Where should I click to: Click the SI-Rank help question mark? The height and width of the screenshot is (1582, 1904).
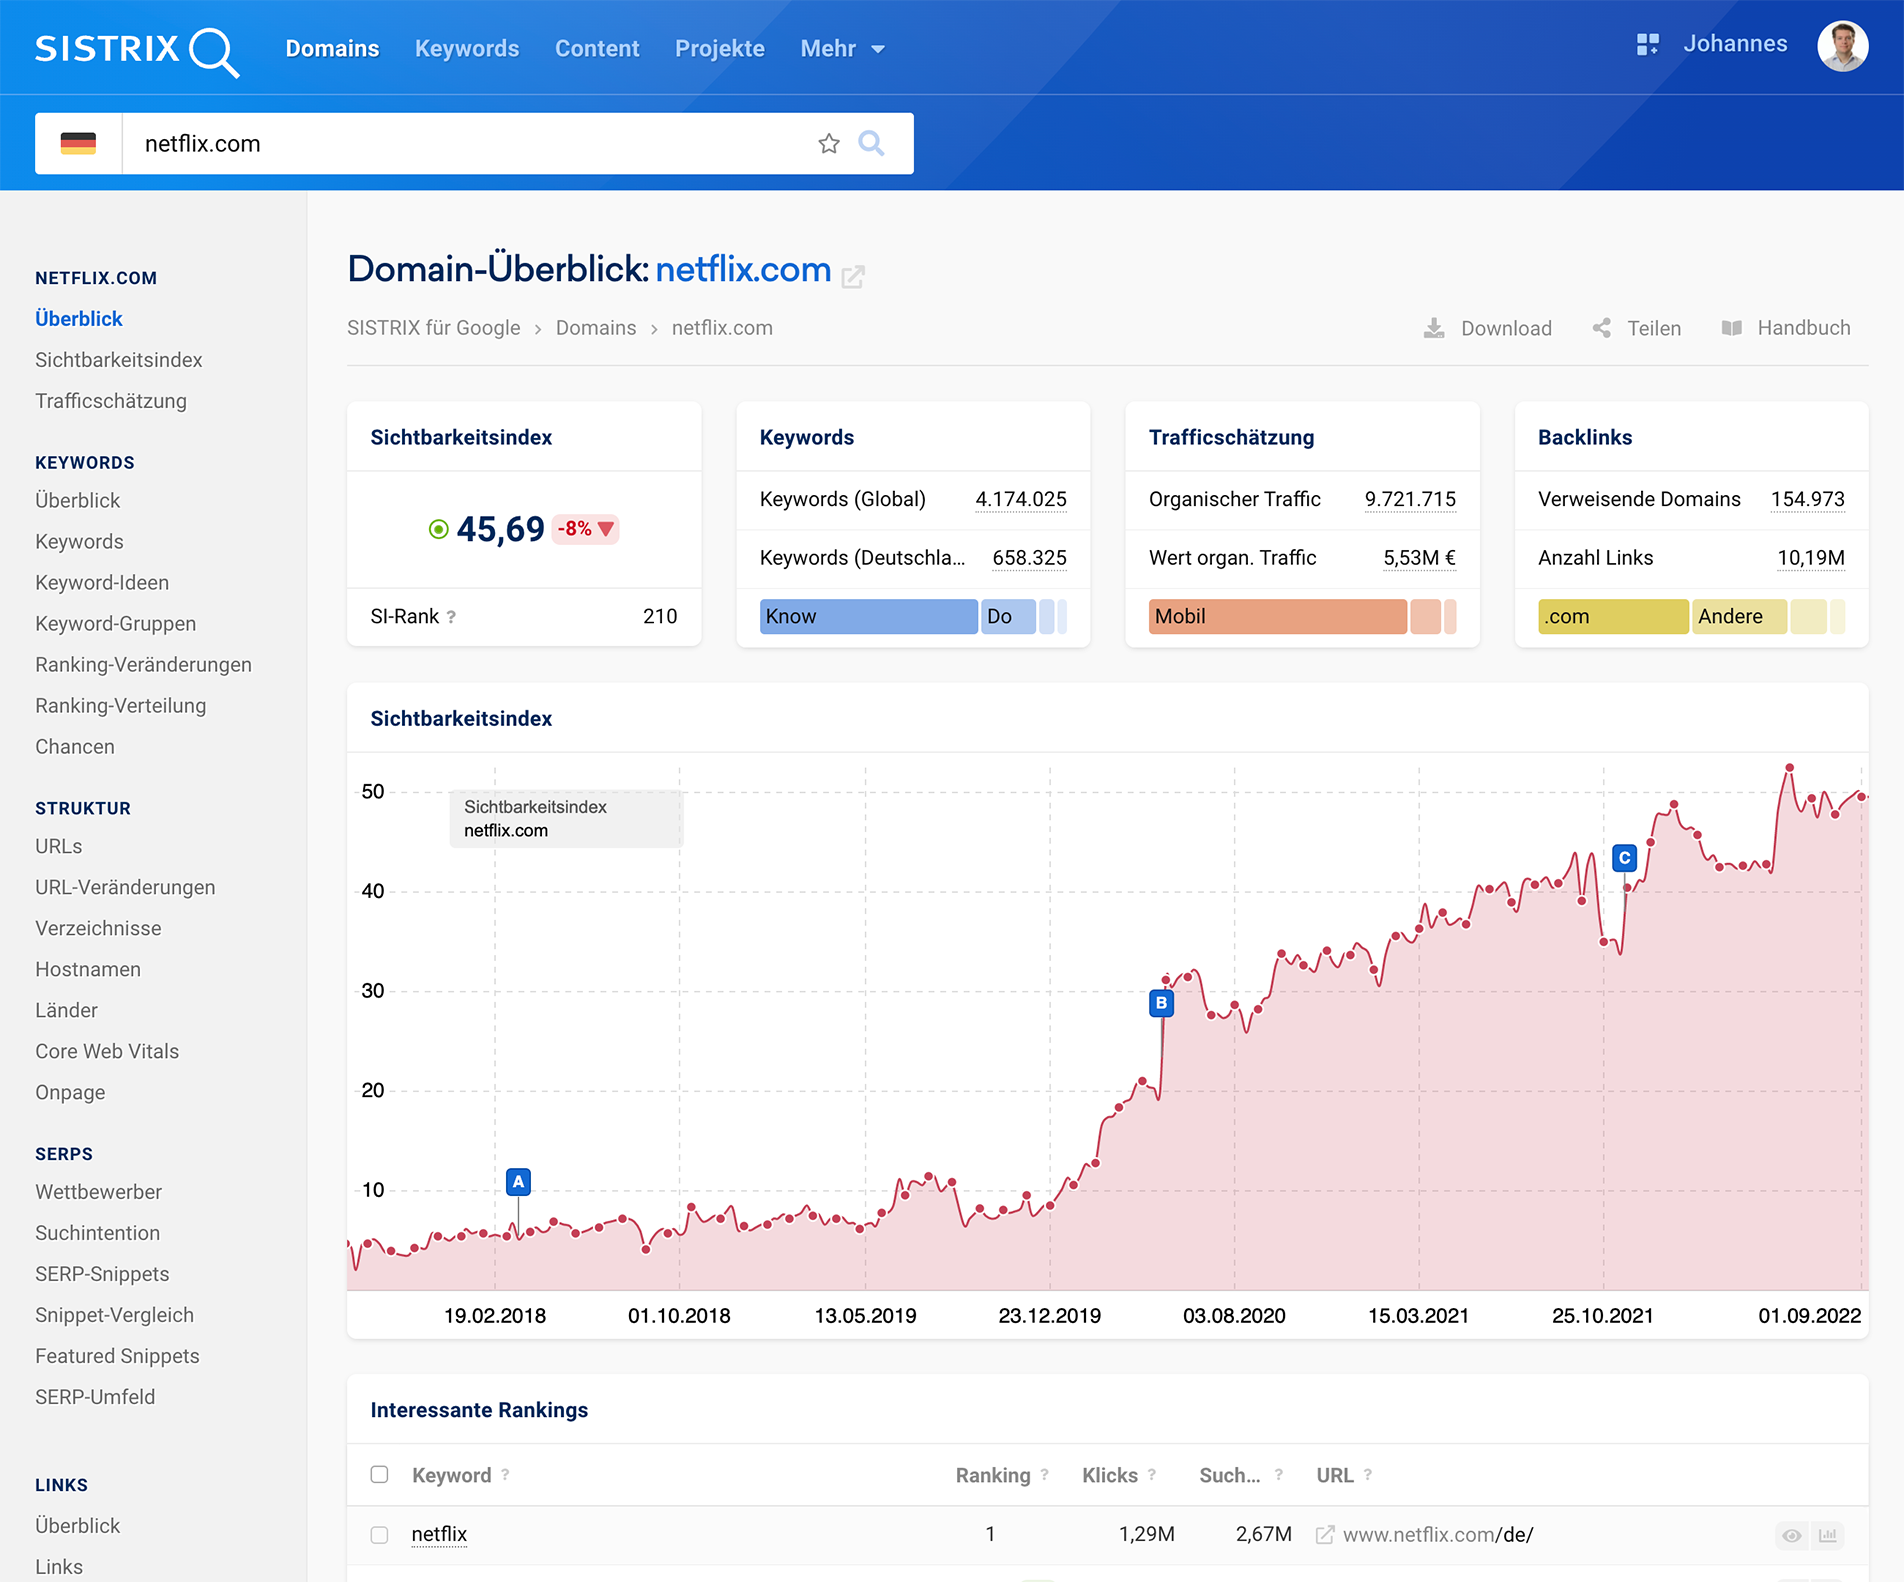pos(451,617)
